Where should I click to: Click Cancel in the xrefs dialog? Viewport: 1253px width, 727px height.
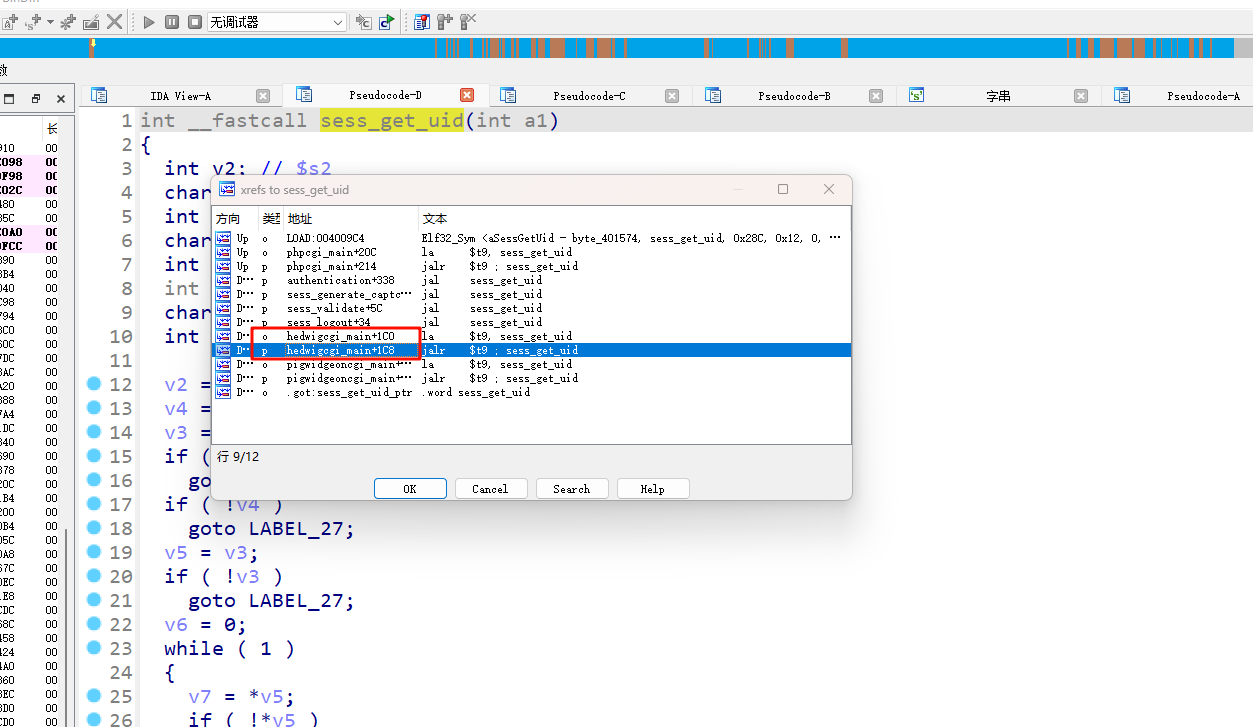pos(490,489)
